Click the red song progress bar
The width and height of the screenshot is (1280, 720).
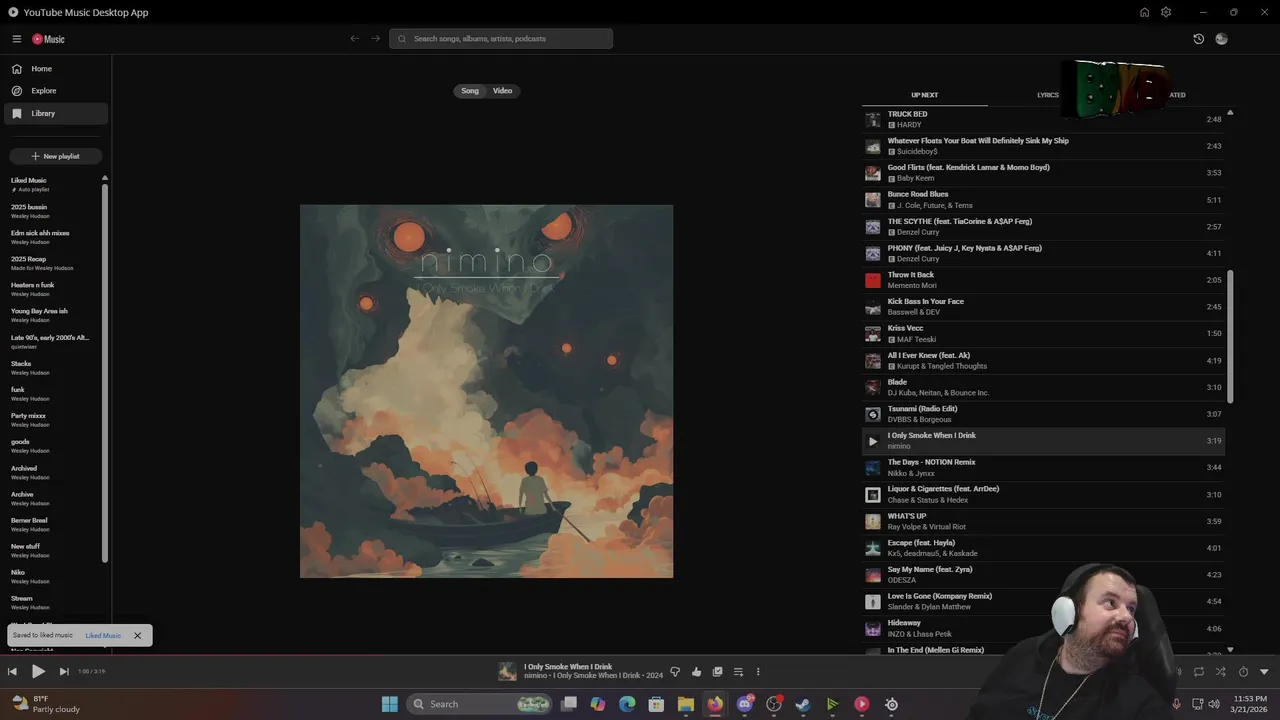(640, 656)
